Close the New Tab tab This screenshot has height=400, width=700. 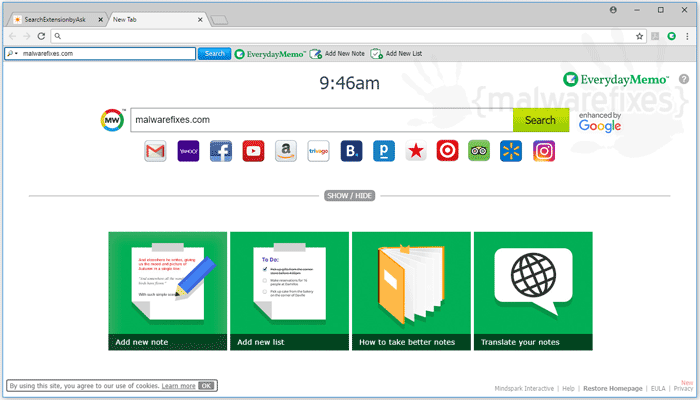pos(200,20)
